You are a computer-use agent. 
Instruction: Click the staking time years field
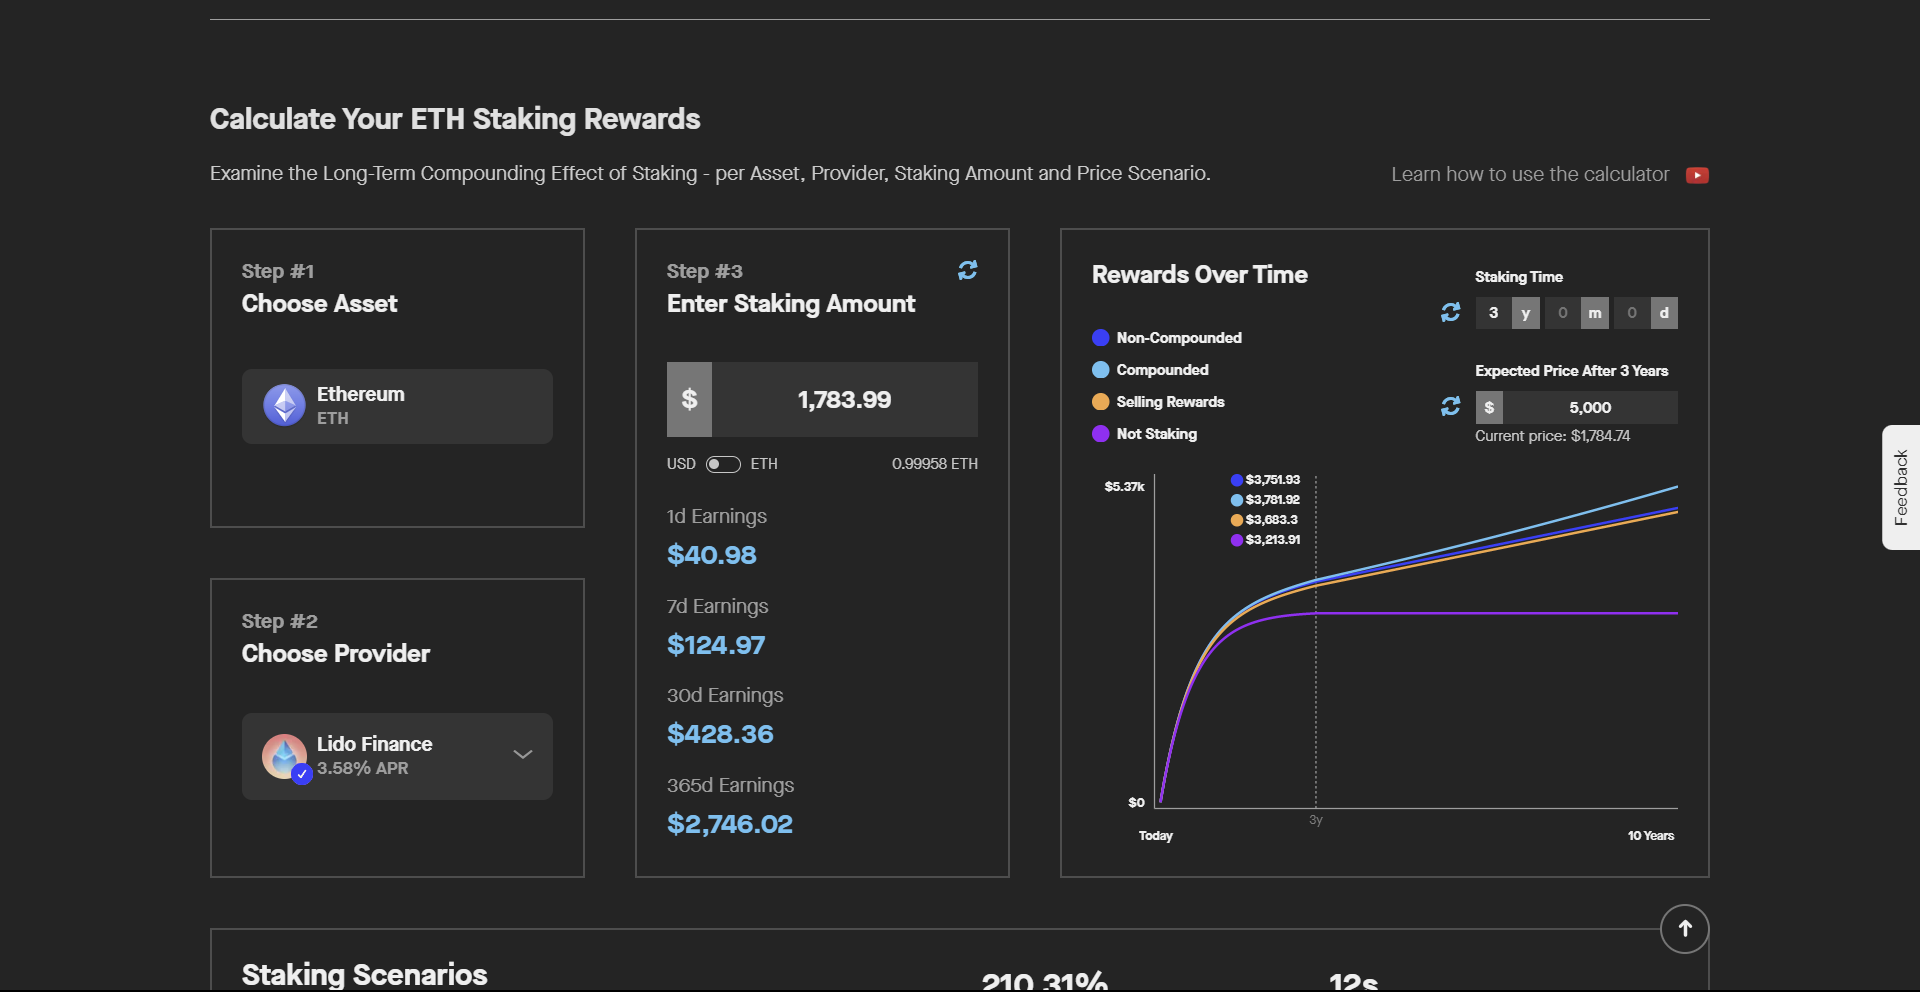pyautogui.click(x=1494, y=313)
